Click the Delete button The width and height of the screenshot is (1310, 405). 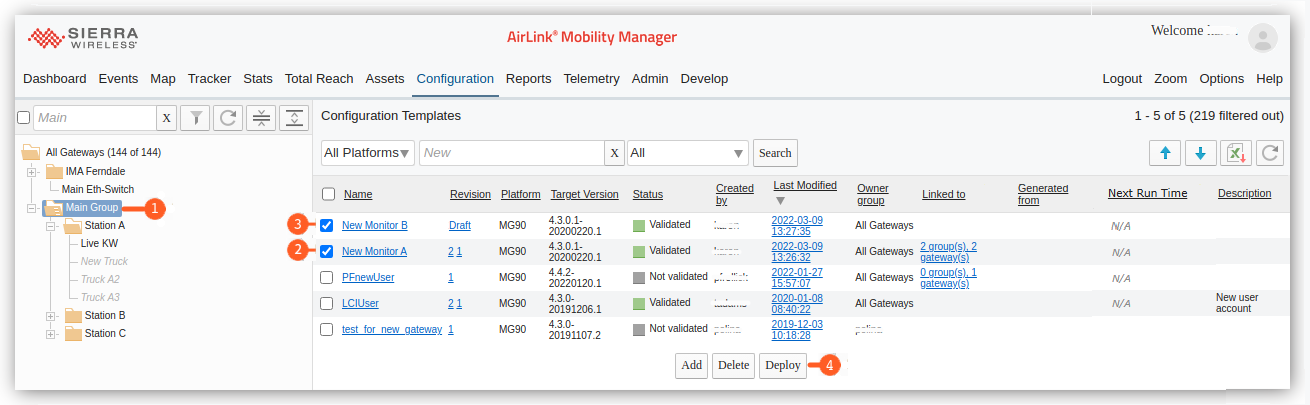733,365
